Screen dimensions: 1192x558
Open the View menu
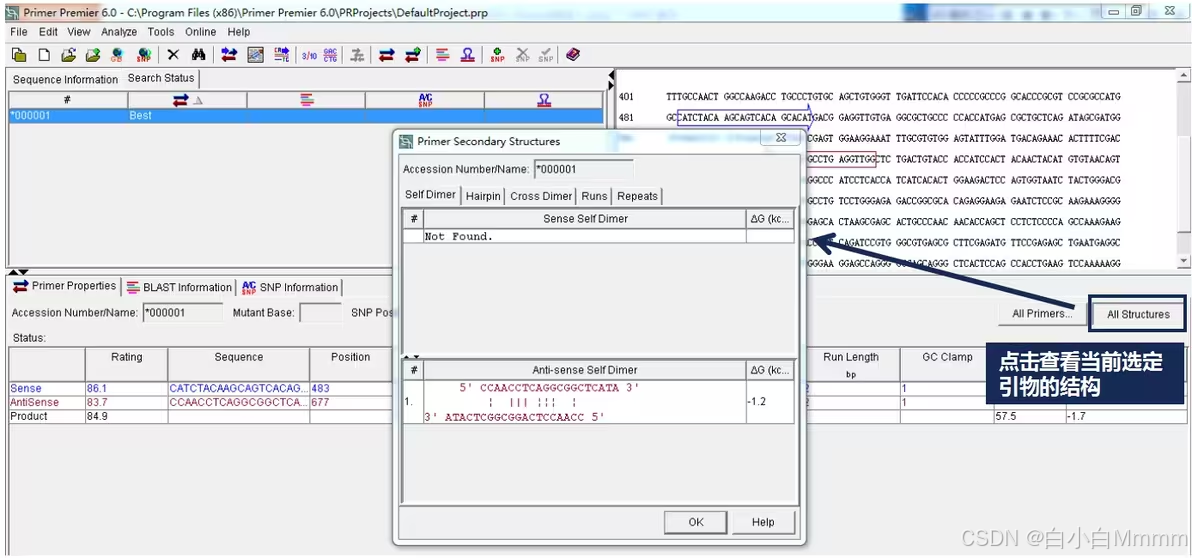coord(79,32)
